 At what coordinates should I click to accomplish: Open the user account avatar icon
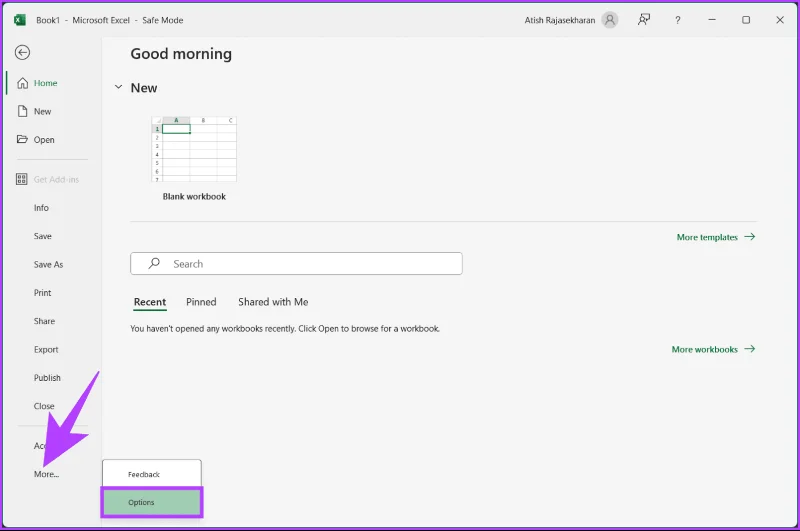pyautogui.click(x=610, y=20)
